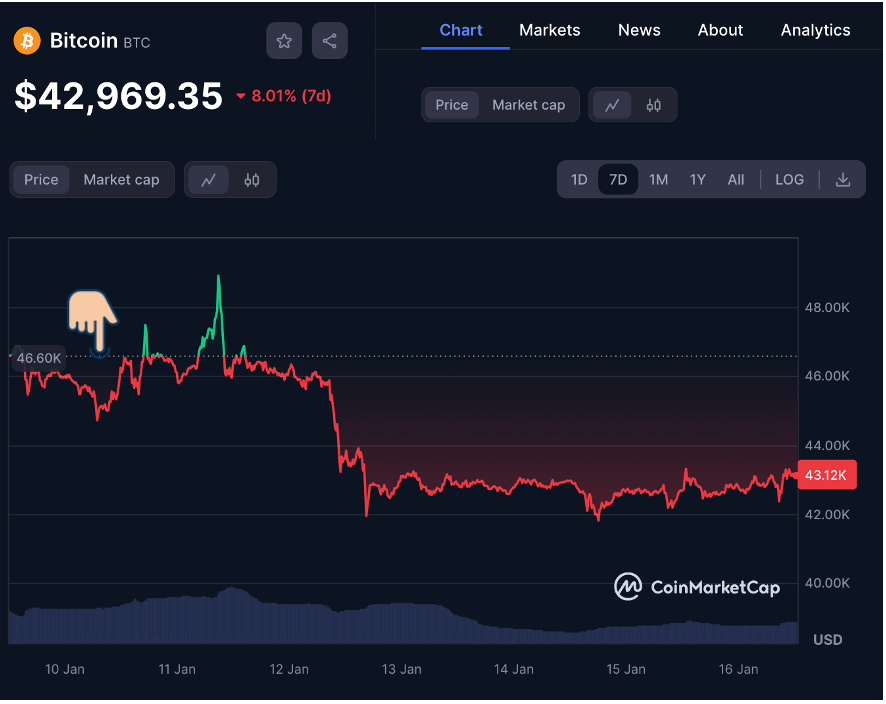The image size is (886, 704).
Task: Click the orange Bitcoin logo
Action: (27, 41)
